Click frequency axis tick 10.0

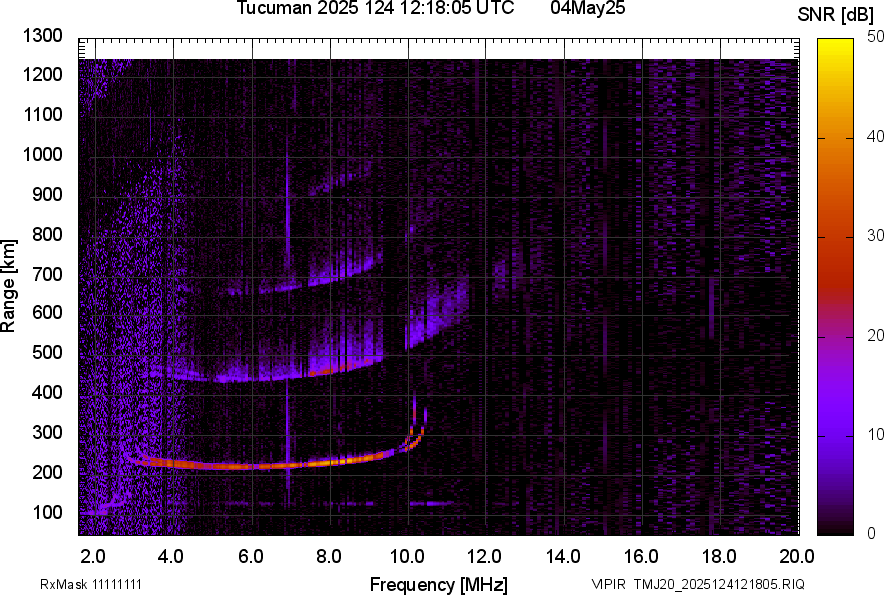408,557
